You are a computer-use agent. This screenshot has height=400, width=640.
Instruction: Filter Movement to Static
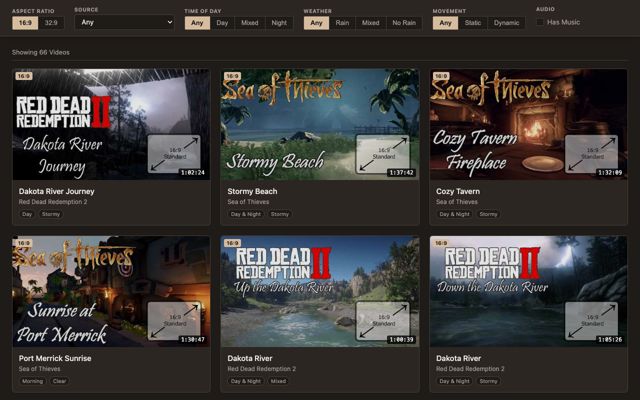[x=473, y=23]
